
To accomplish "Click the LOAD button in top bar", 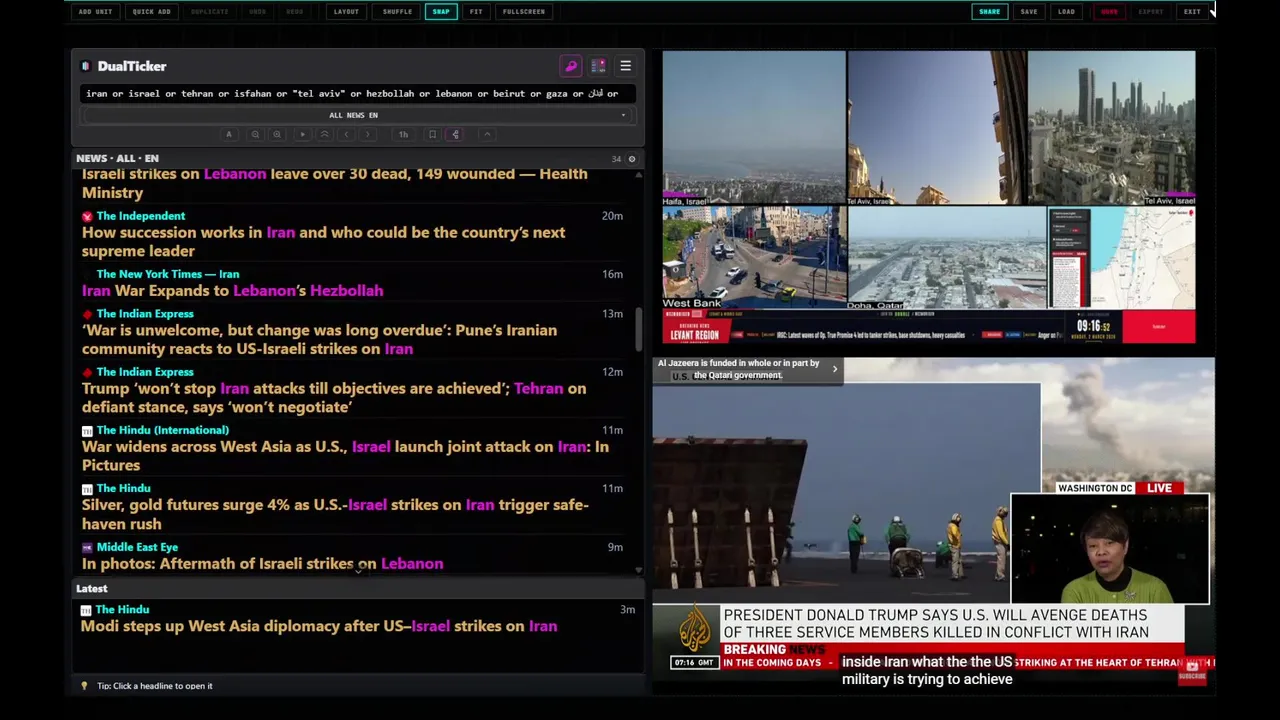I will 1067,12.
